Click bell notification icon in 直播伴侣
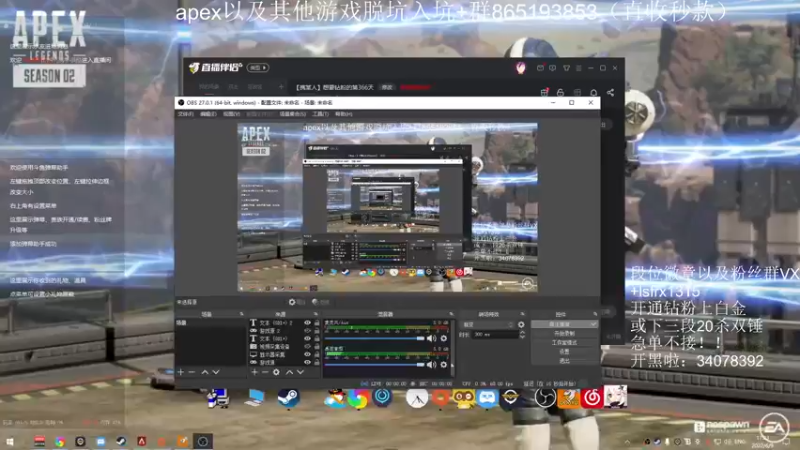800x450 pixels. [x=593, y=92]
